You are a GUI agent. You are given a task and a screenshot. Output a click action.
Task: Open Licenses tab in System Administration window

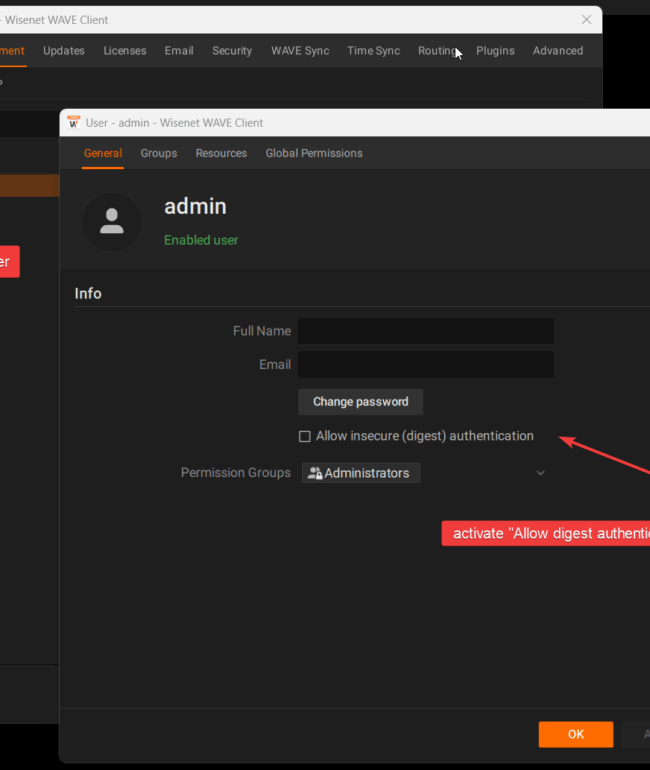click(x=125, y=51)
